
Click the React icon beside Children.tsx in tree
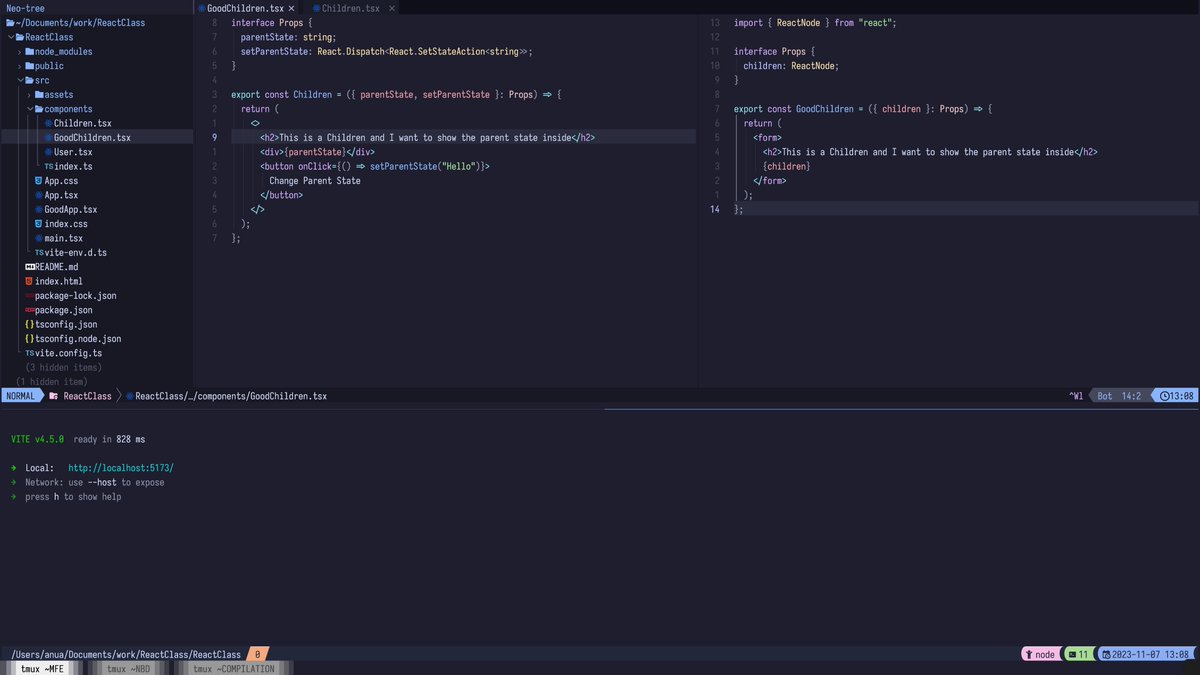click(x=48, y=123)
